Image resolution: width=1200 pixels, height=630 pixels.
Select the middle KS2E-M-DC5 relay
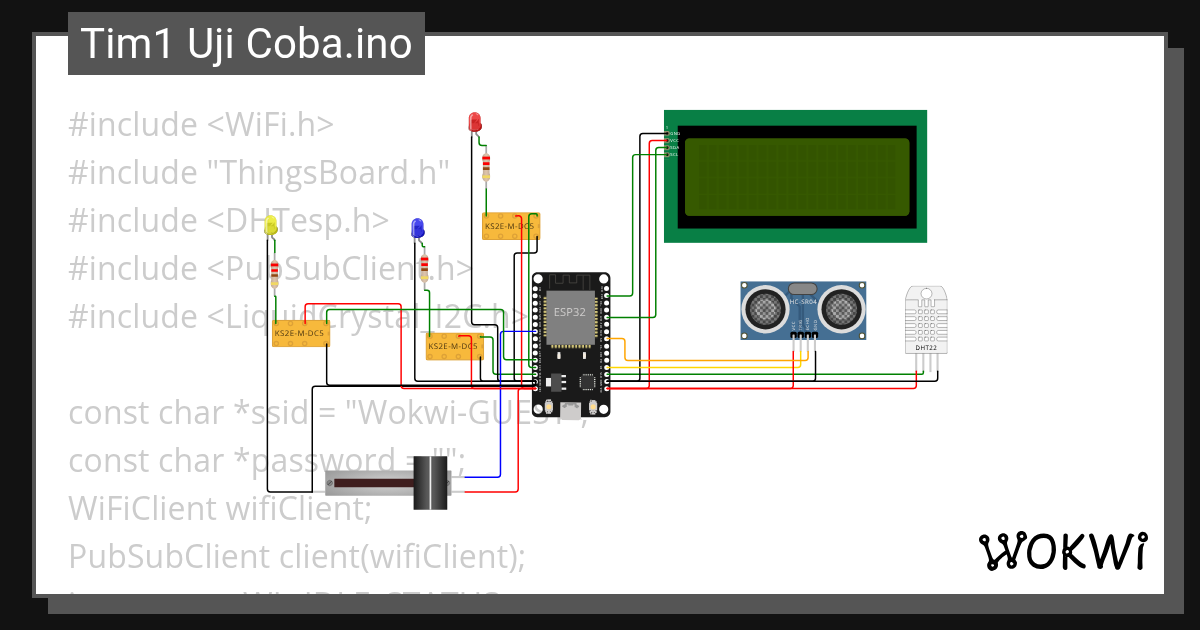coord(455,347)
